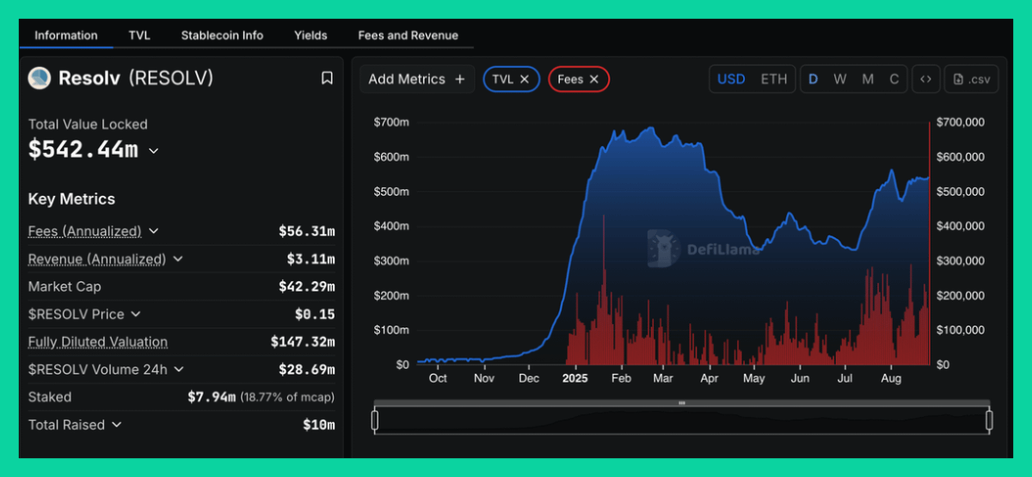The image size is (1032, 477).
Task: Expand Total Raised chevron
Action: point(116,425)
